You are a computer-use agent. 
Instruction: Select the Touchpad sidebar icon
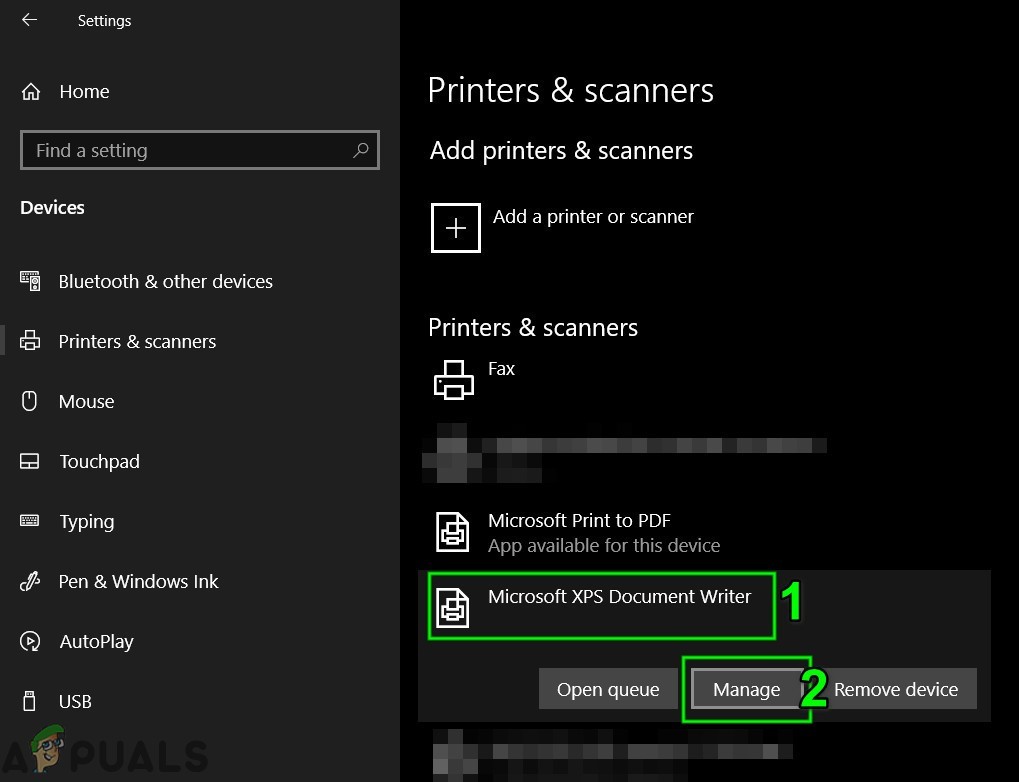pos(30,461)
